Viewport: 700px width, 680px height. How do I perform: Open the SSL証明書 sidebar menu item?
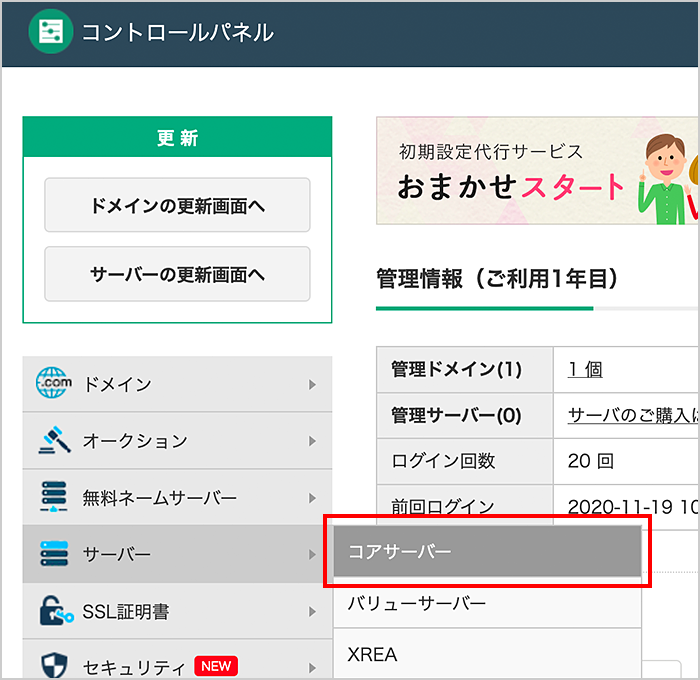click(x=177, y=611)
